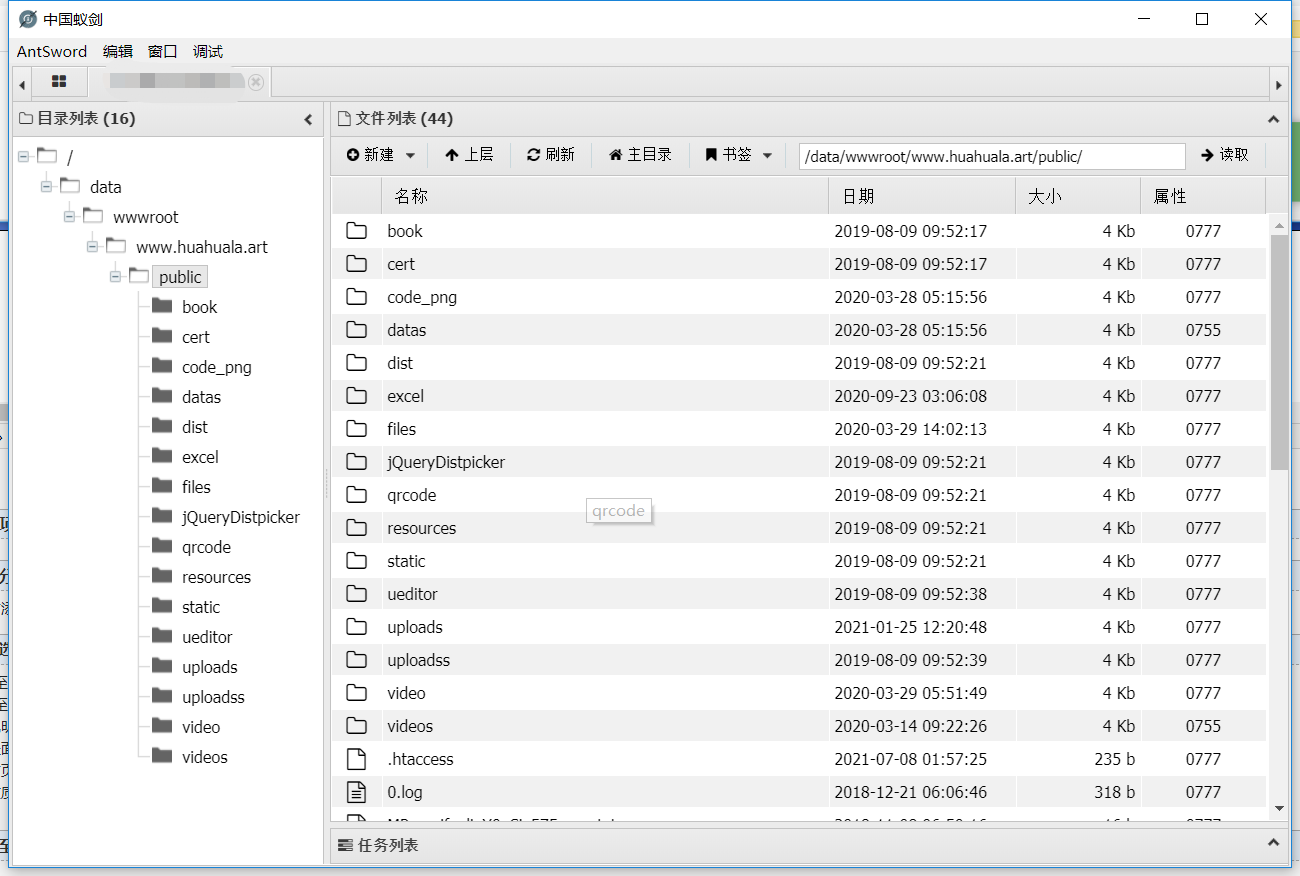Click the path input field
This screenshot has height=876, width=1300.
click(x=992, y=156)
